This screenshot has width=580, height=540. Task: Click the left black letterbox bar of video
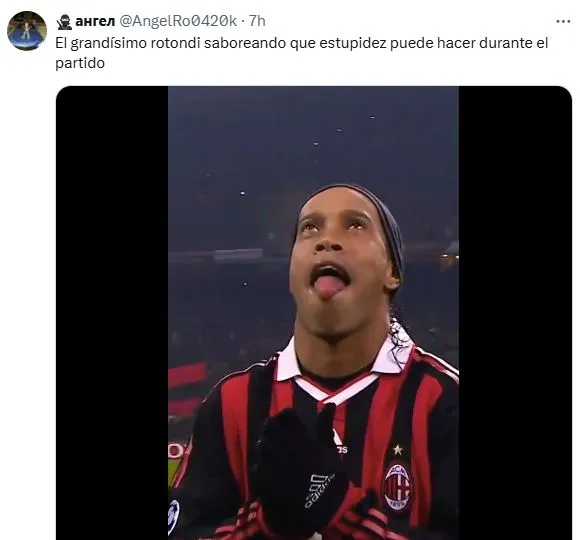112,313
